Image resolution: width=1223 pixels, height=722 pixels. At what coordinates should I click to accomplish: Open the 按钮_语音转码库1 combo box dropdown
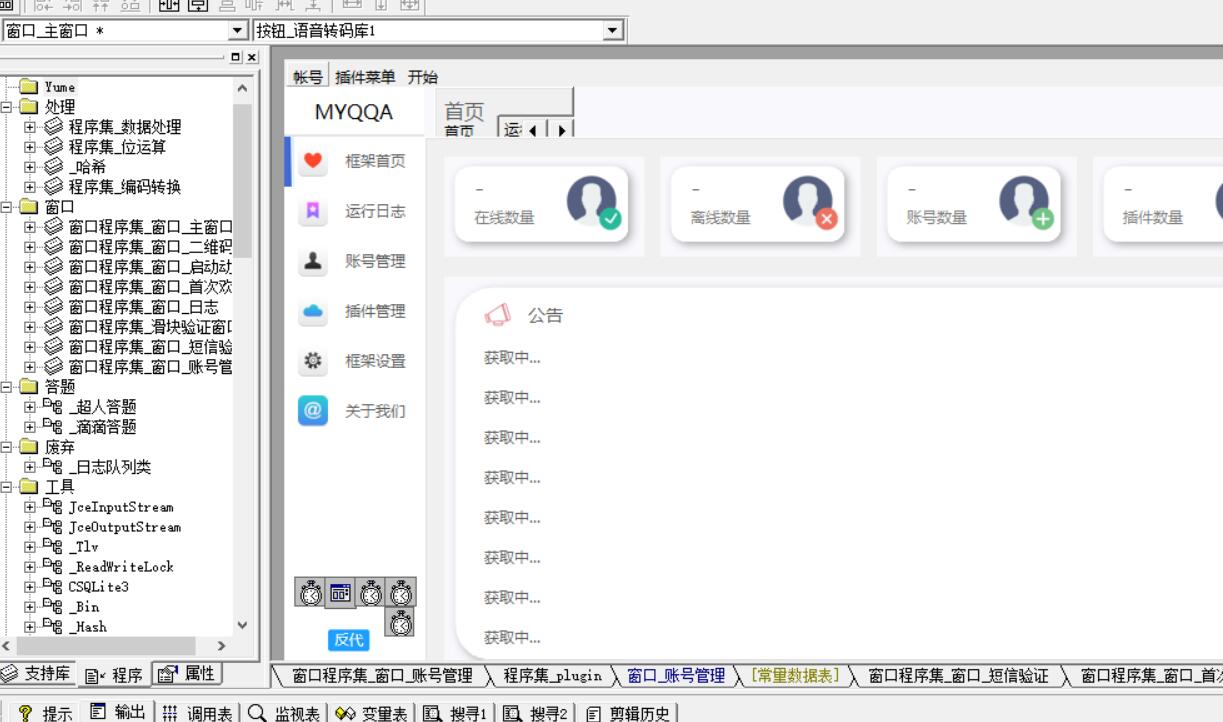[614, 31]
